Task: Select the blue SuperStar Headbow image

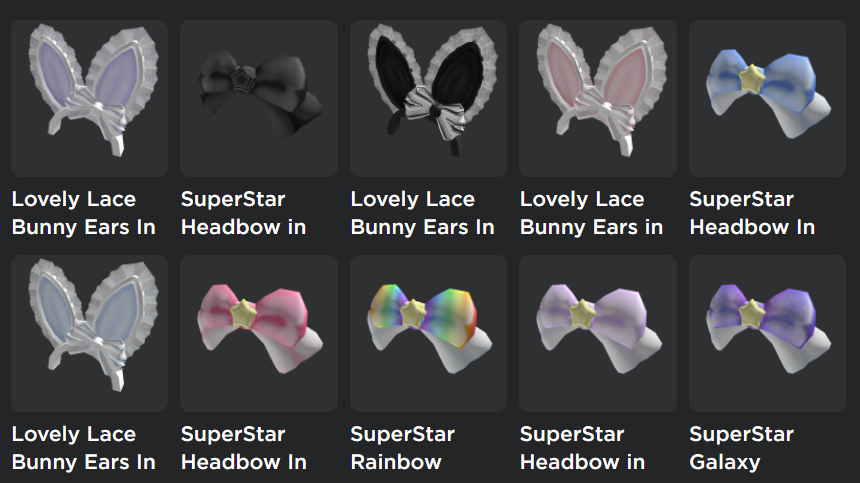Action: coord(767,99)
